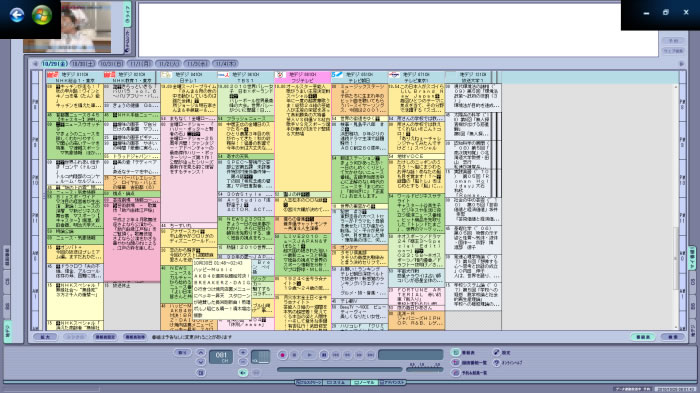Open reservation results list icon
This screenshot has height=393, width=700.
pyautogui.click(x=455, y=372)
